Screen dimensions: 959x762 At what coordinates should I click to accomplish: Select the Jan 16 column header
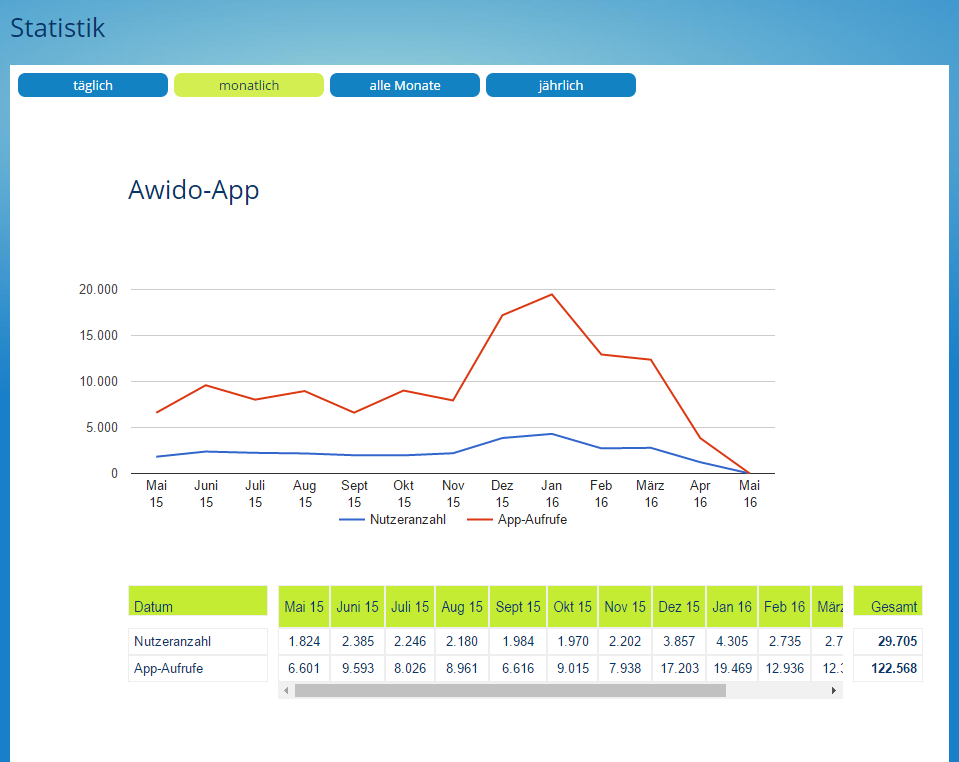pyautogui.click(x=732, y=607)
